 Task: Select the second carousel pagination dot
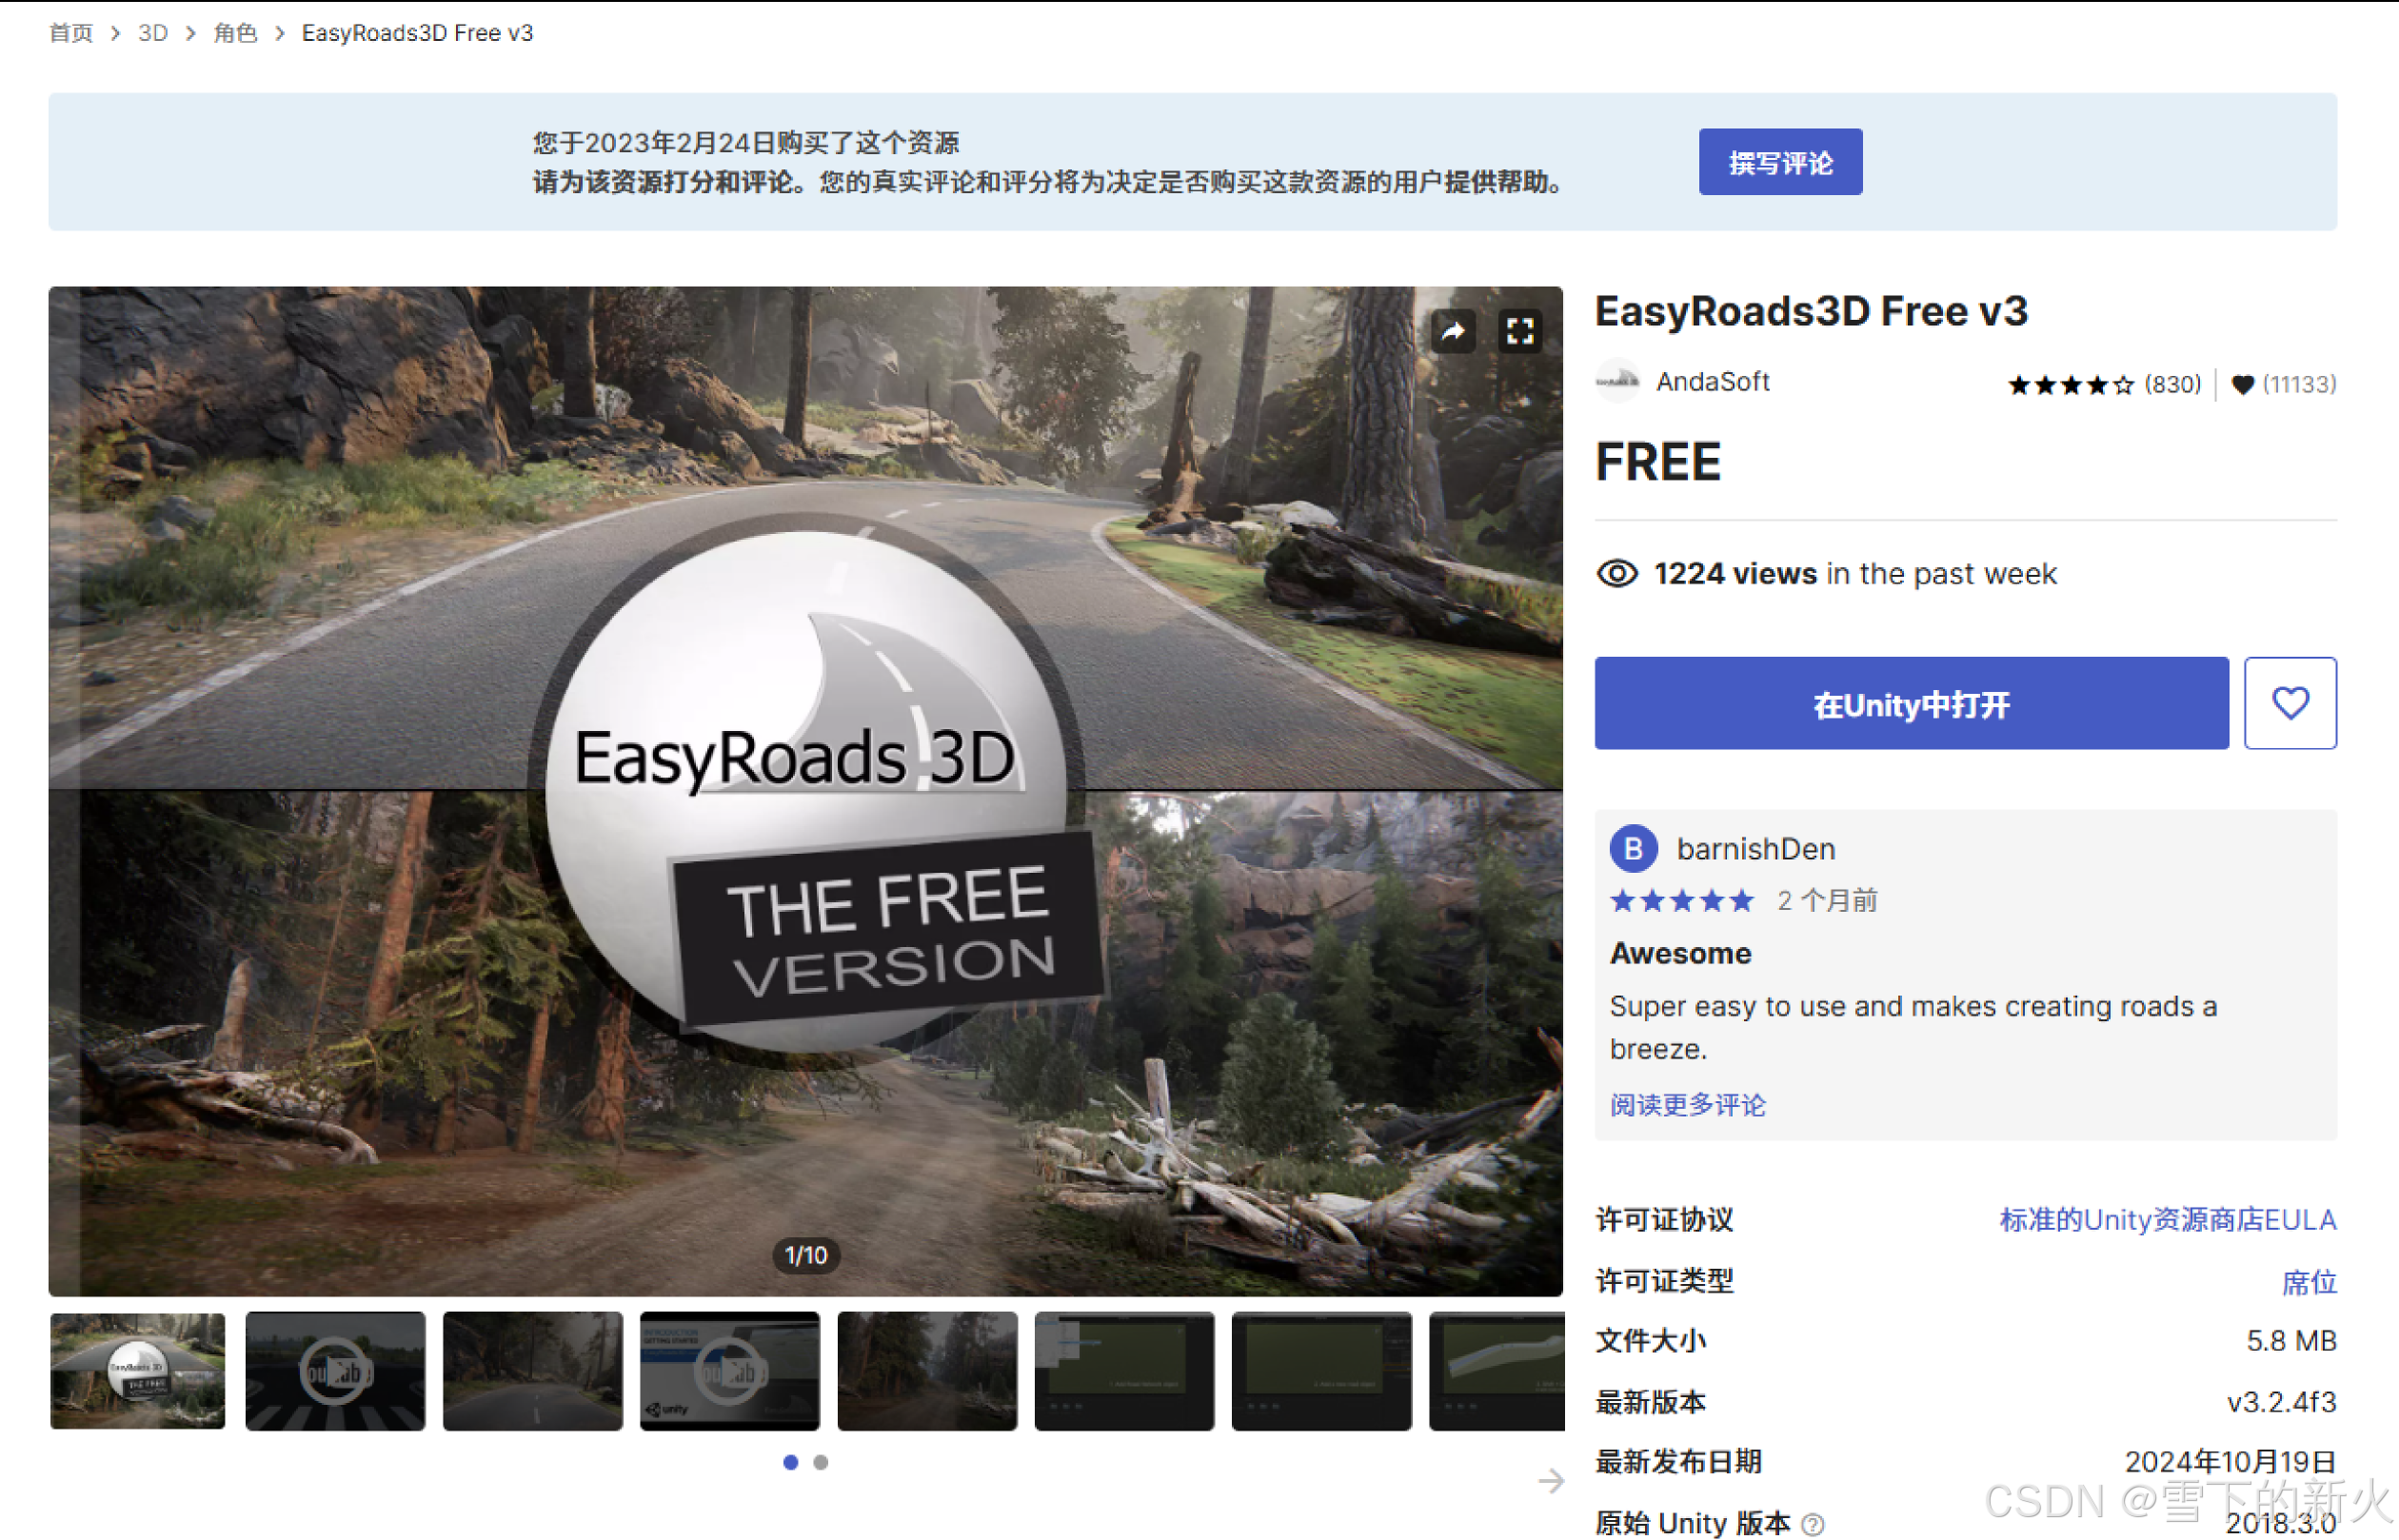click(820, 1462)
